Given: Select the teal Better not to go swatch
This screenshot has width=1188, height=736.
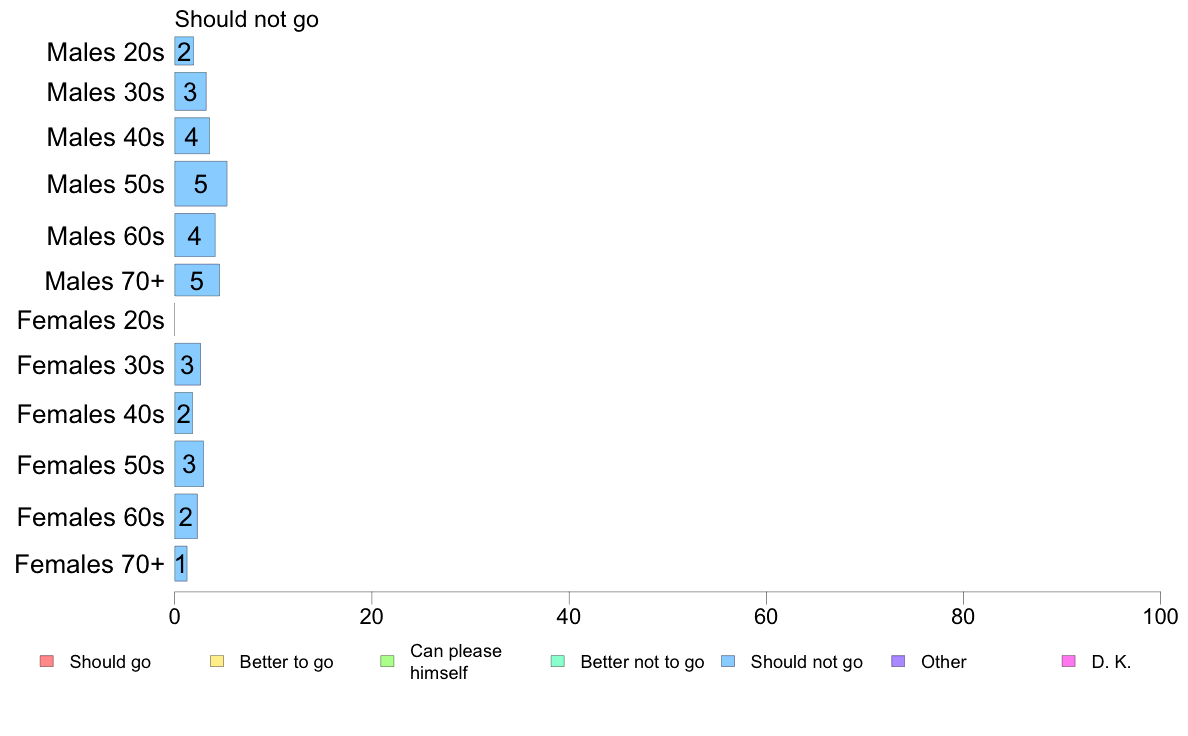Looking at the screenshot, I should click(x=558, y=661).
